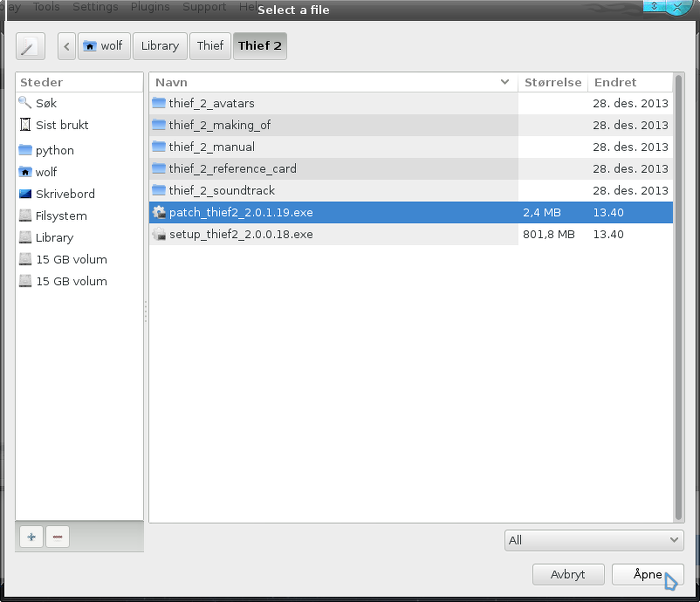The width and height of the screenshot is (700, 602).
Task: Sort by the Navn column header
Action: pos(333,82)
